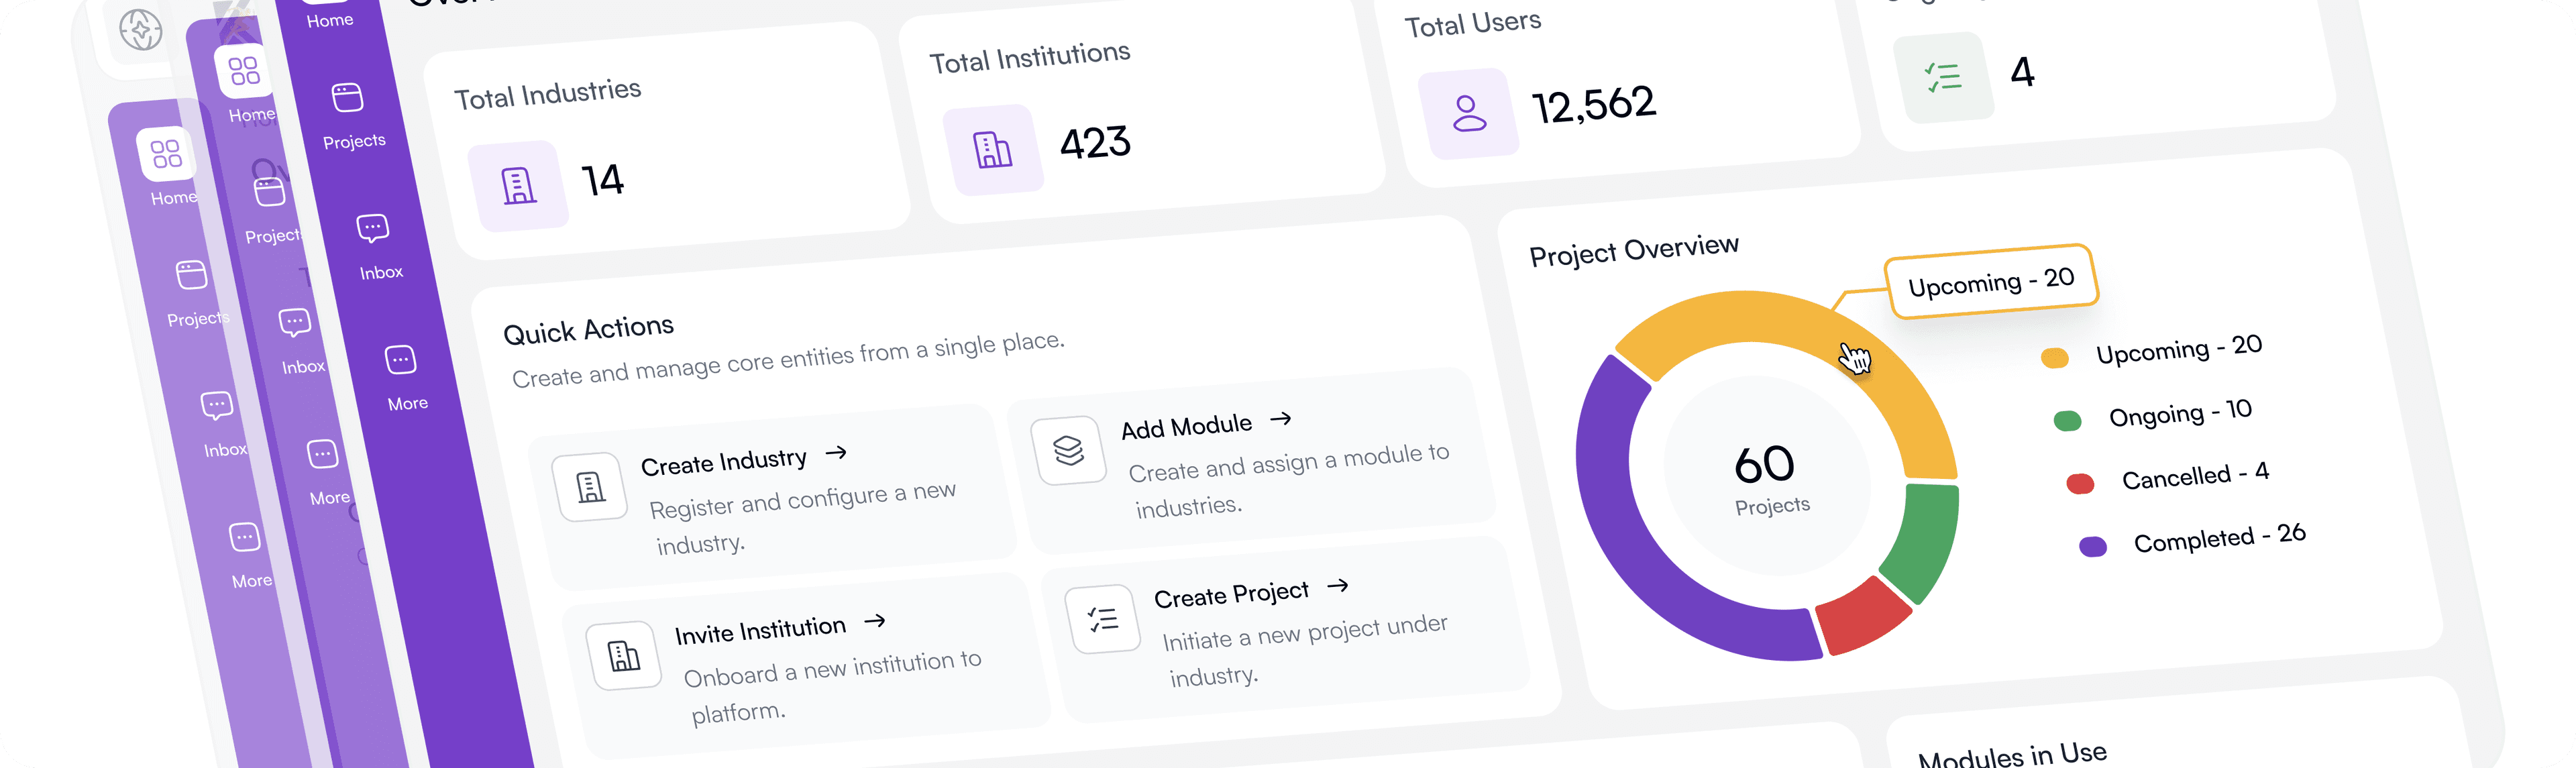Viewport: 2576px width, 768px height.
Task: Click the Create Industry building icon
Action: click(x=591, y=487)
